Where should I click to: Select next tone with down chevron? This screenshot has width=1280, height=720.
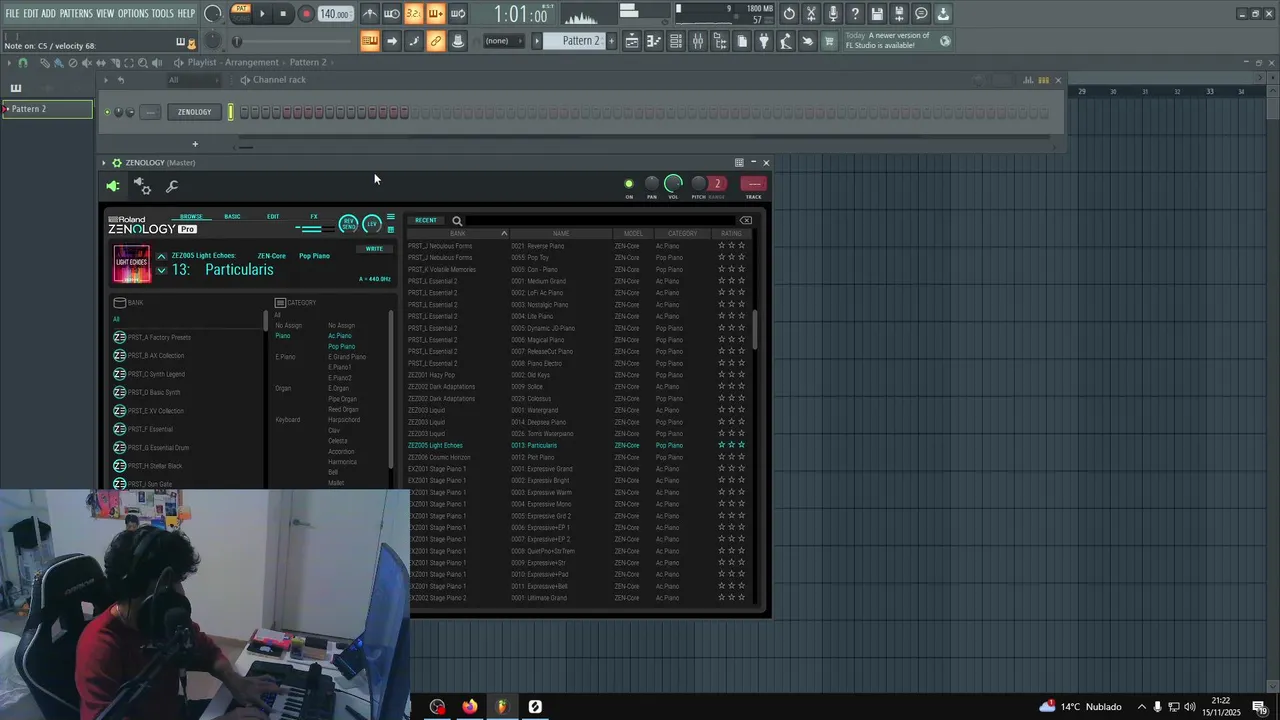pyautogui.click(x=161, y=270)
